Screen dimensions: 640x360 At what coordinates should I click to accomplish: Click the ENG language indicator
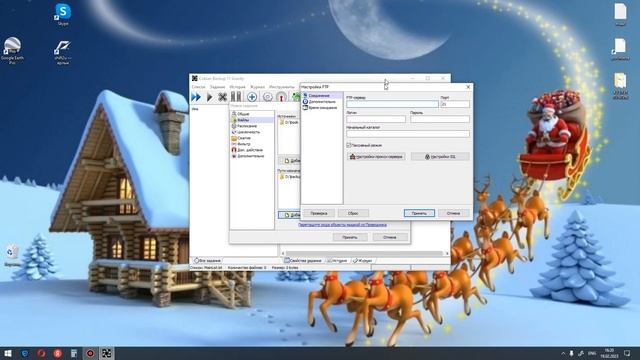click(x=592, y=353)
